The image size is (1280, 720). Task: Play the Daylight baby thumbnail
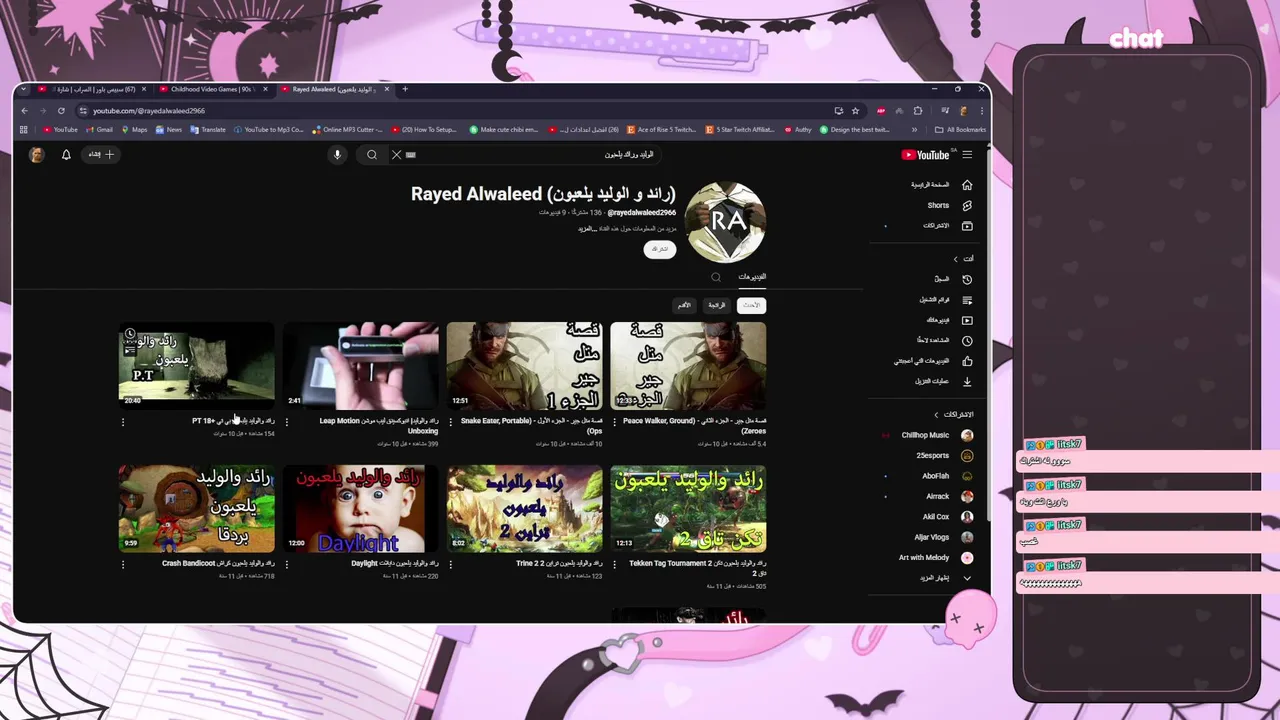(x=361, y=508)
